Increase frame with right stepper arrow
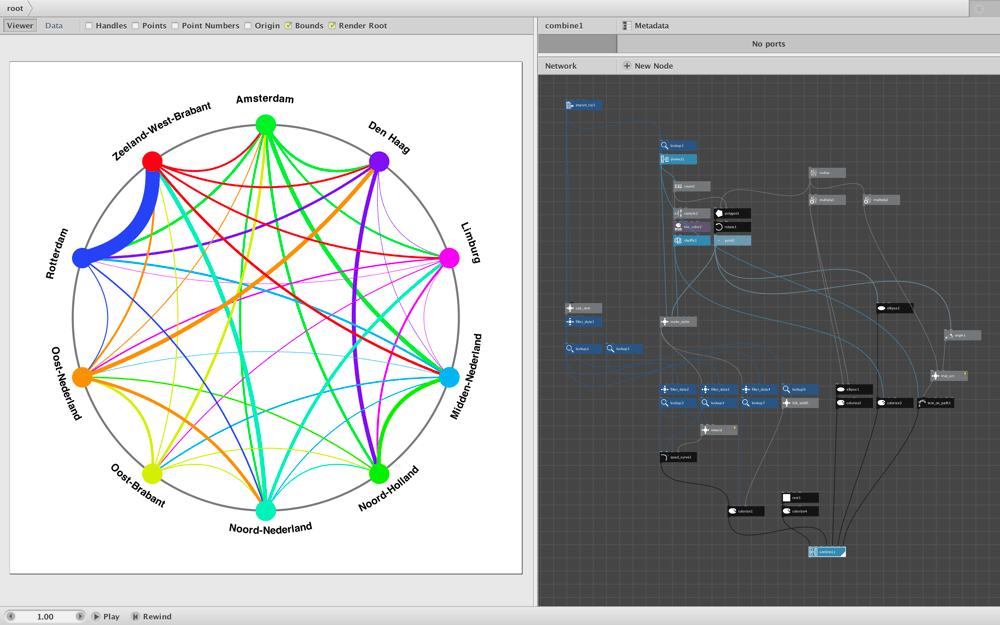The image size is (1000, 625). [80, 616]
